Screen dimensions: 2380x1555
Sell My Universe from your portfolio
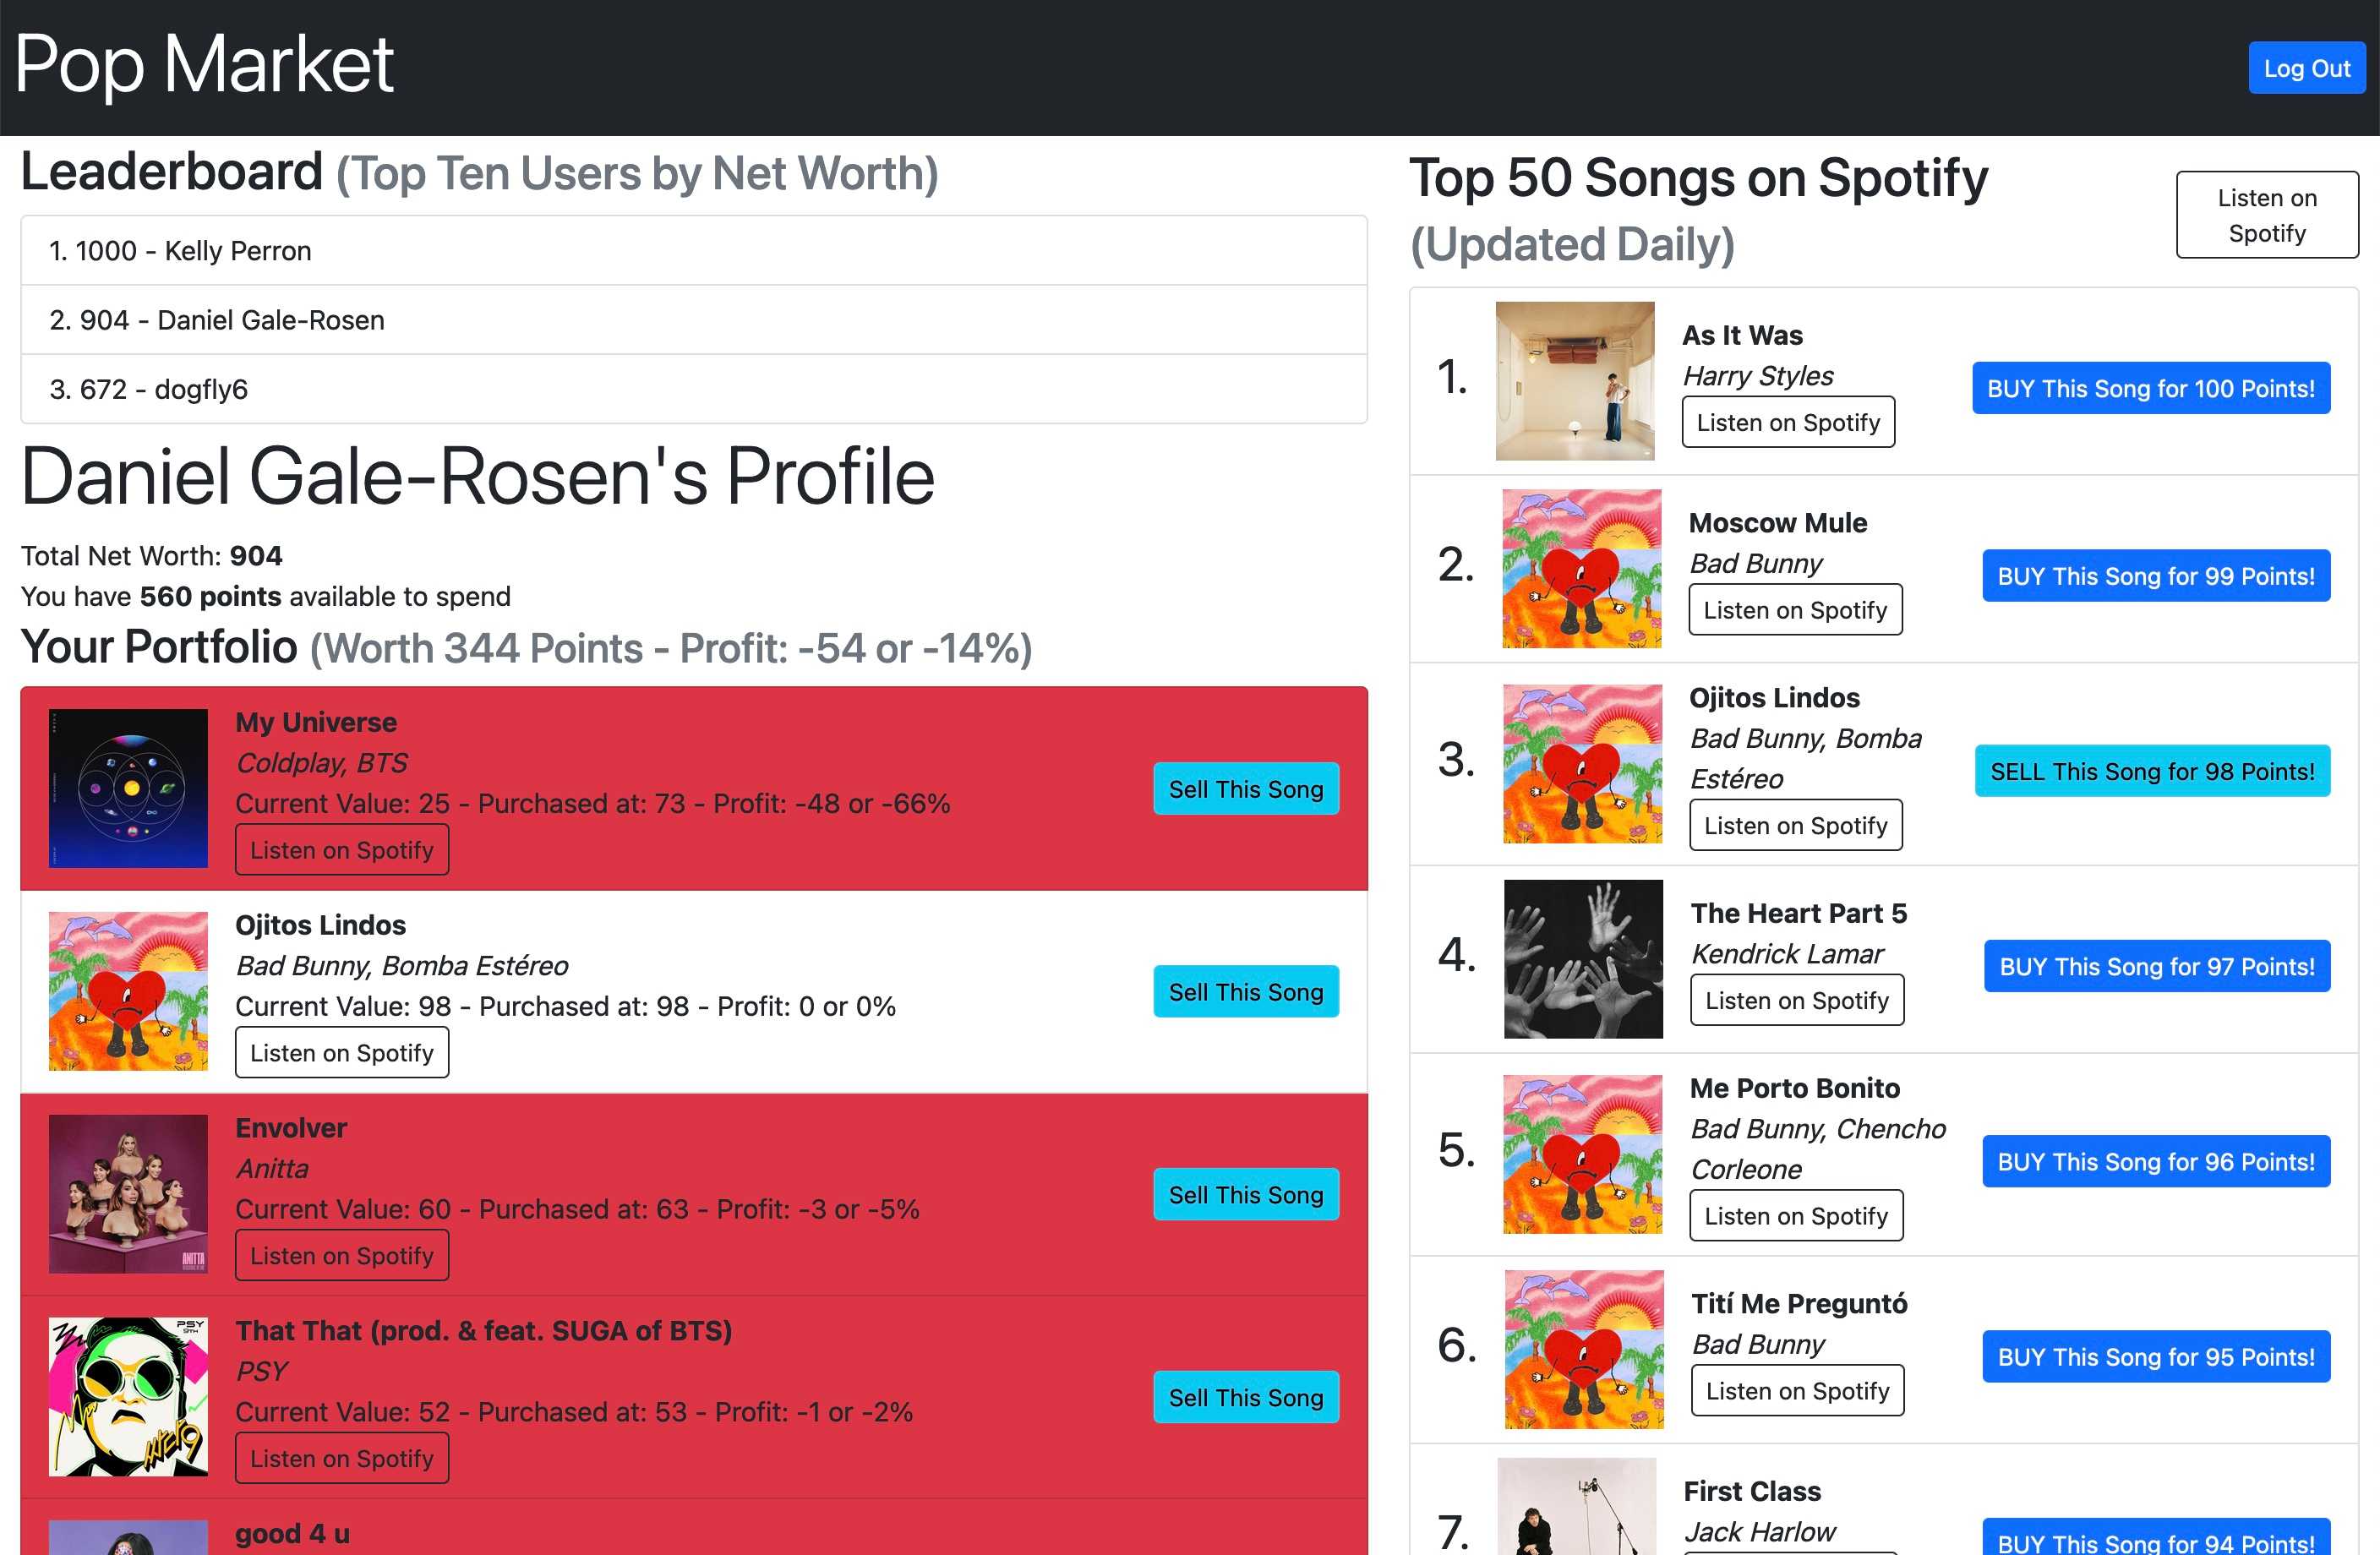tap(1245, 789)
